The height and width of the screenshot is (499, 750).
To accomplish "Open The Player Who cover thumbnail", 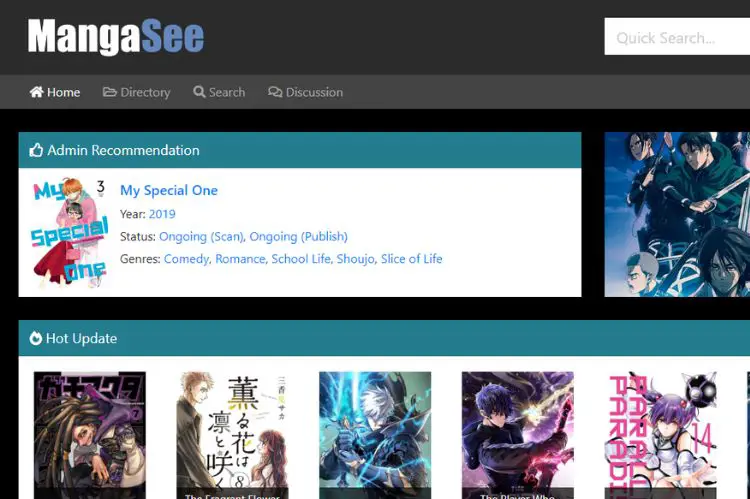I will click(x=518, y=435).
